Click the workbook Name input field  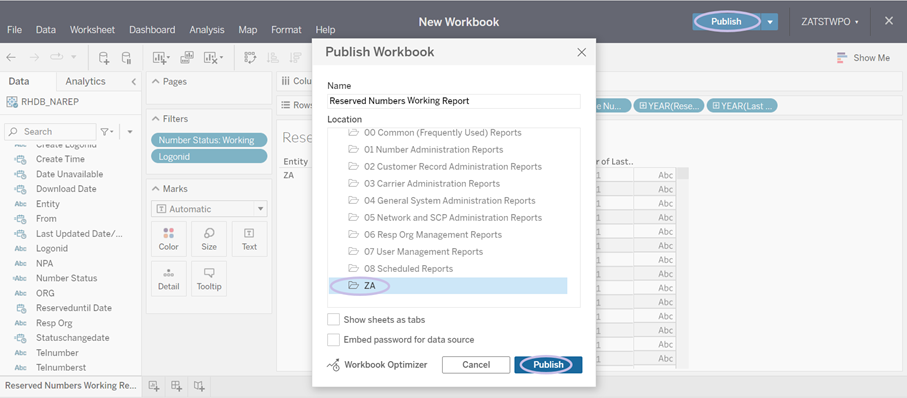click(x=454, y=101)
